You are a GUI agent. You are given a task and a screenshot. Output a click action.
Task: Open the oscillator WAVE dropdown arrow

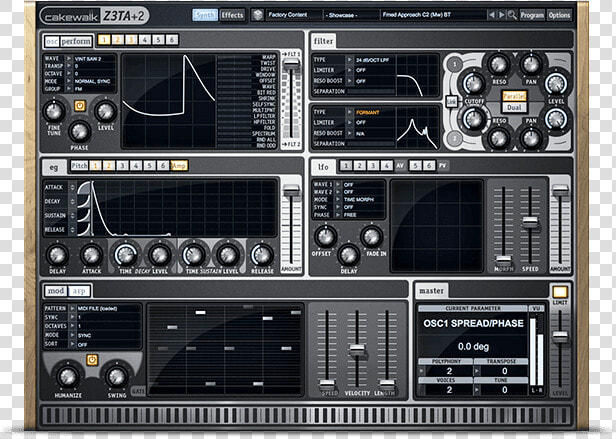[x=69, y=59]
